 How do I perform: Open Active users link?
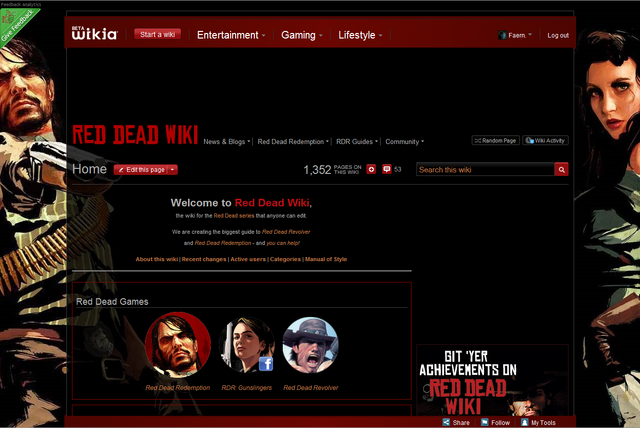pos(248,259)
